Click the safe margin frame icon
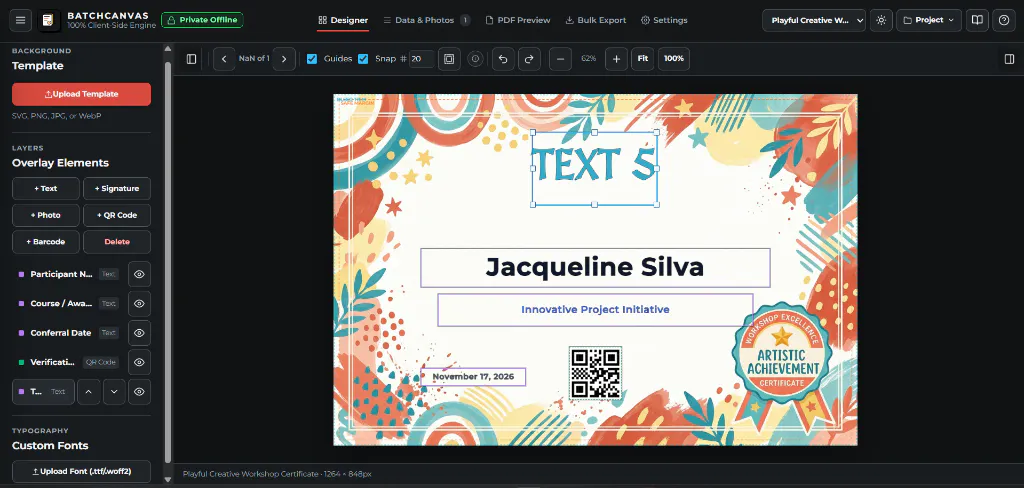The image size is (1024, 488). point(449,59)
